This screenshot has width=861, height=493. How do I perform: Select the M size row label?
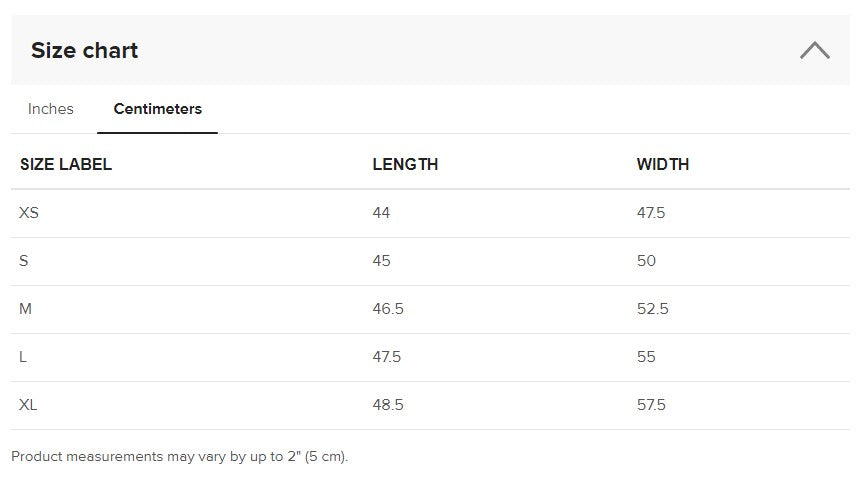coord(26,309)
